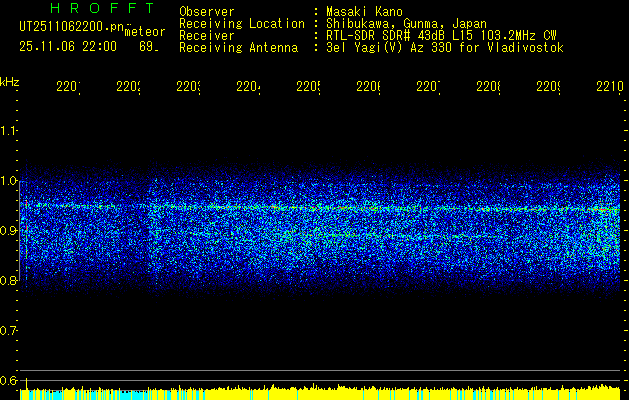The image size is (629, 400).
Task: Click the 2201 time axis marker
Action: point(68,87)
